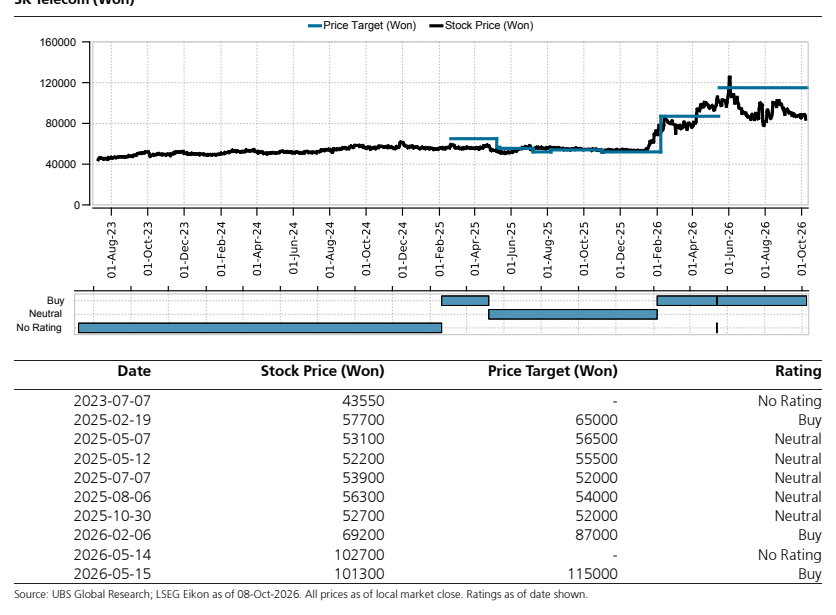
Task: Click stock price value 53900
Action: tap(363, 478)
